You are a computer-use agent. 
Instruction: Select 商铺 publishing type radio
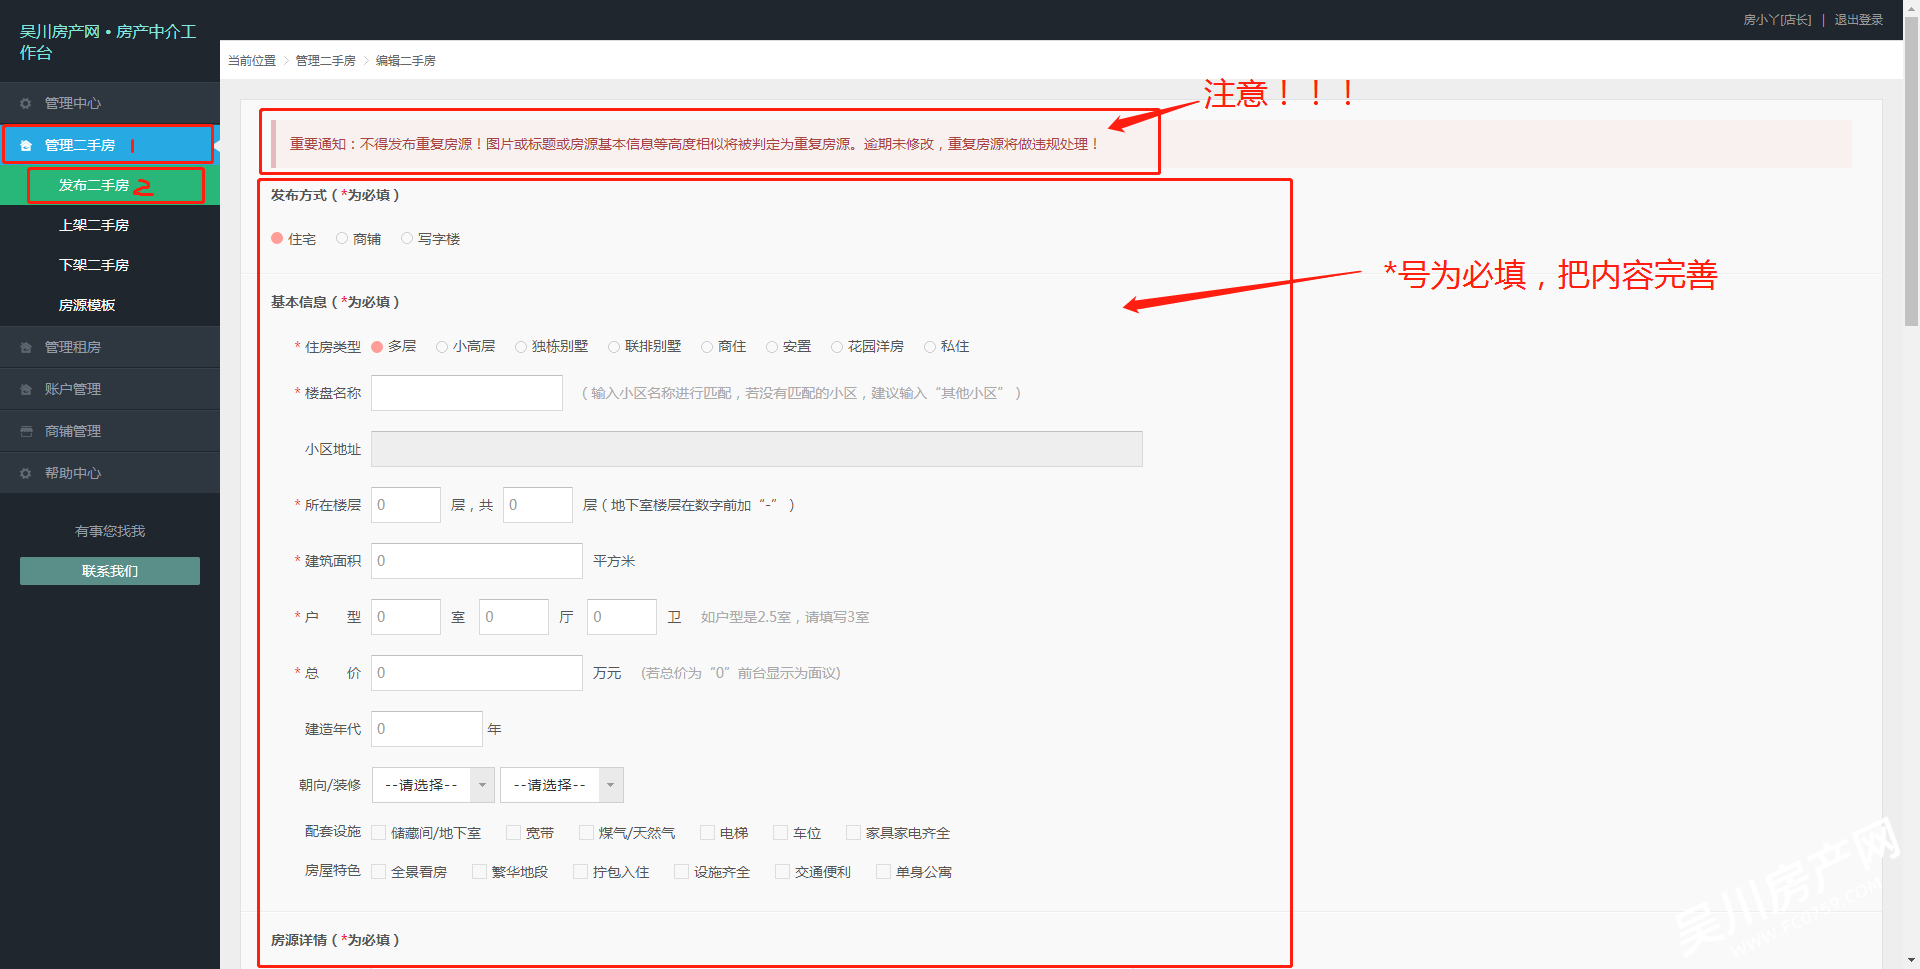coord(342,238)
